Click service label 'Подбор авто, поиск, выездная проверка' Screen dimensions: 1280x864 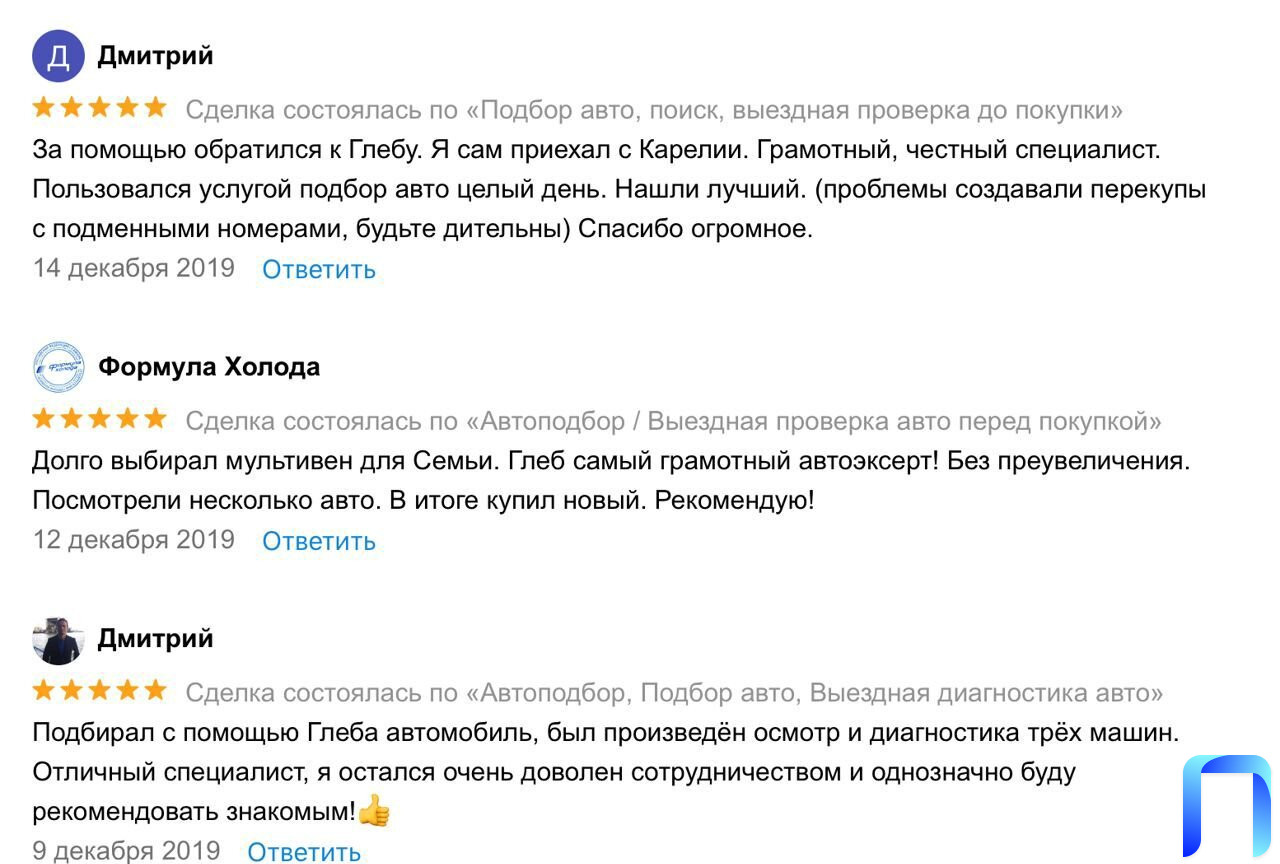point(654,109)
